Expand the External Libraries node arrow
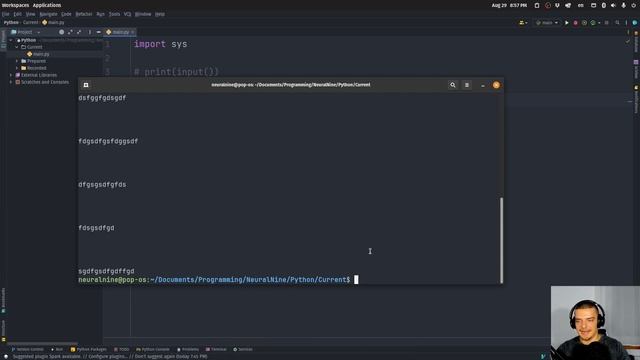 tap(11, 75)
